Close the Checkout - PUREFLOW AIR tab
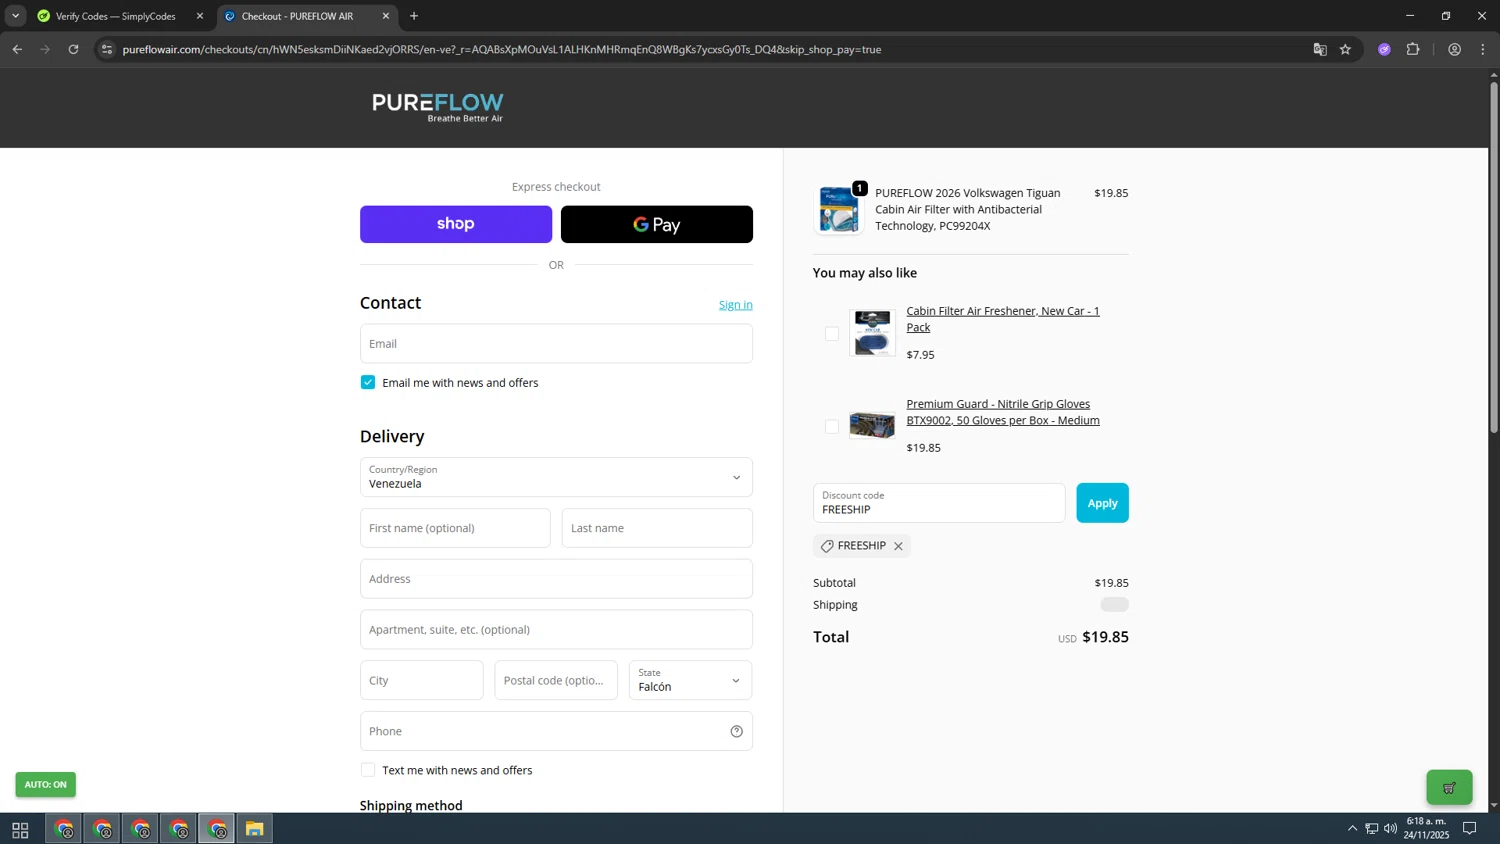Viewport: 1500px width, 844px height. [386, 16]
